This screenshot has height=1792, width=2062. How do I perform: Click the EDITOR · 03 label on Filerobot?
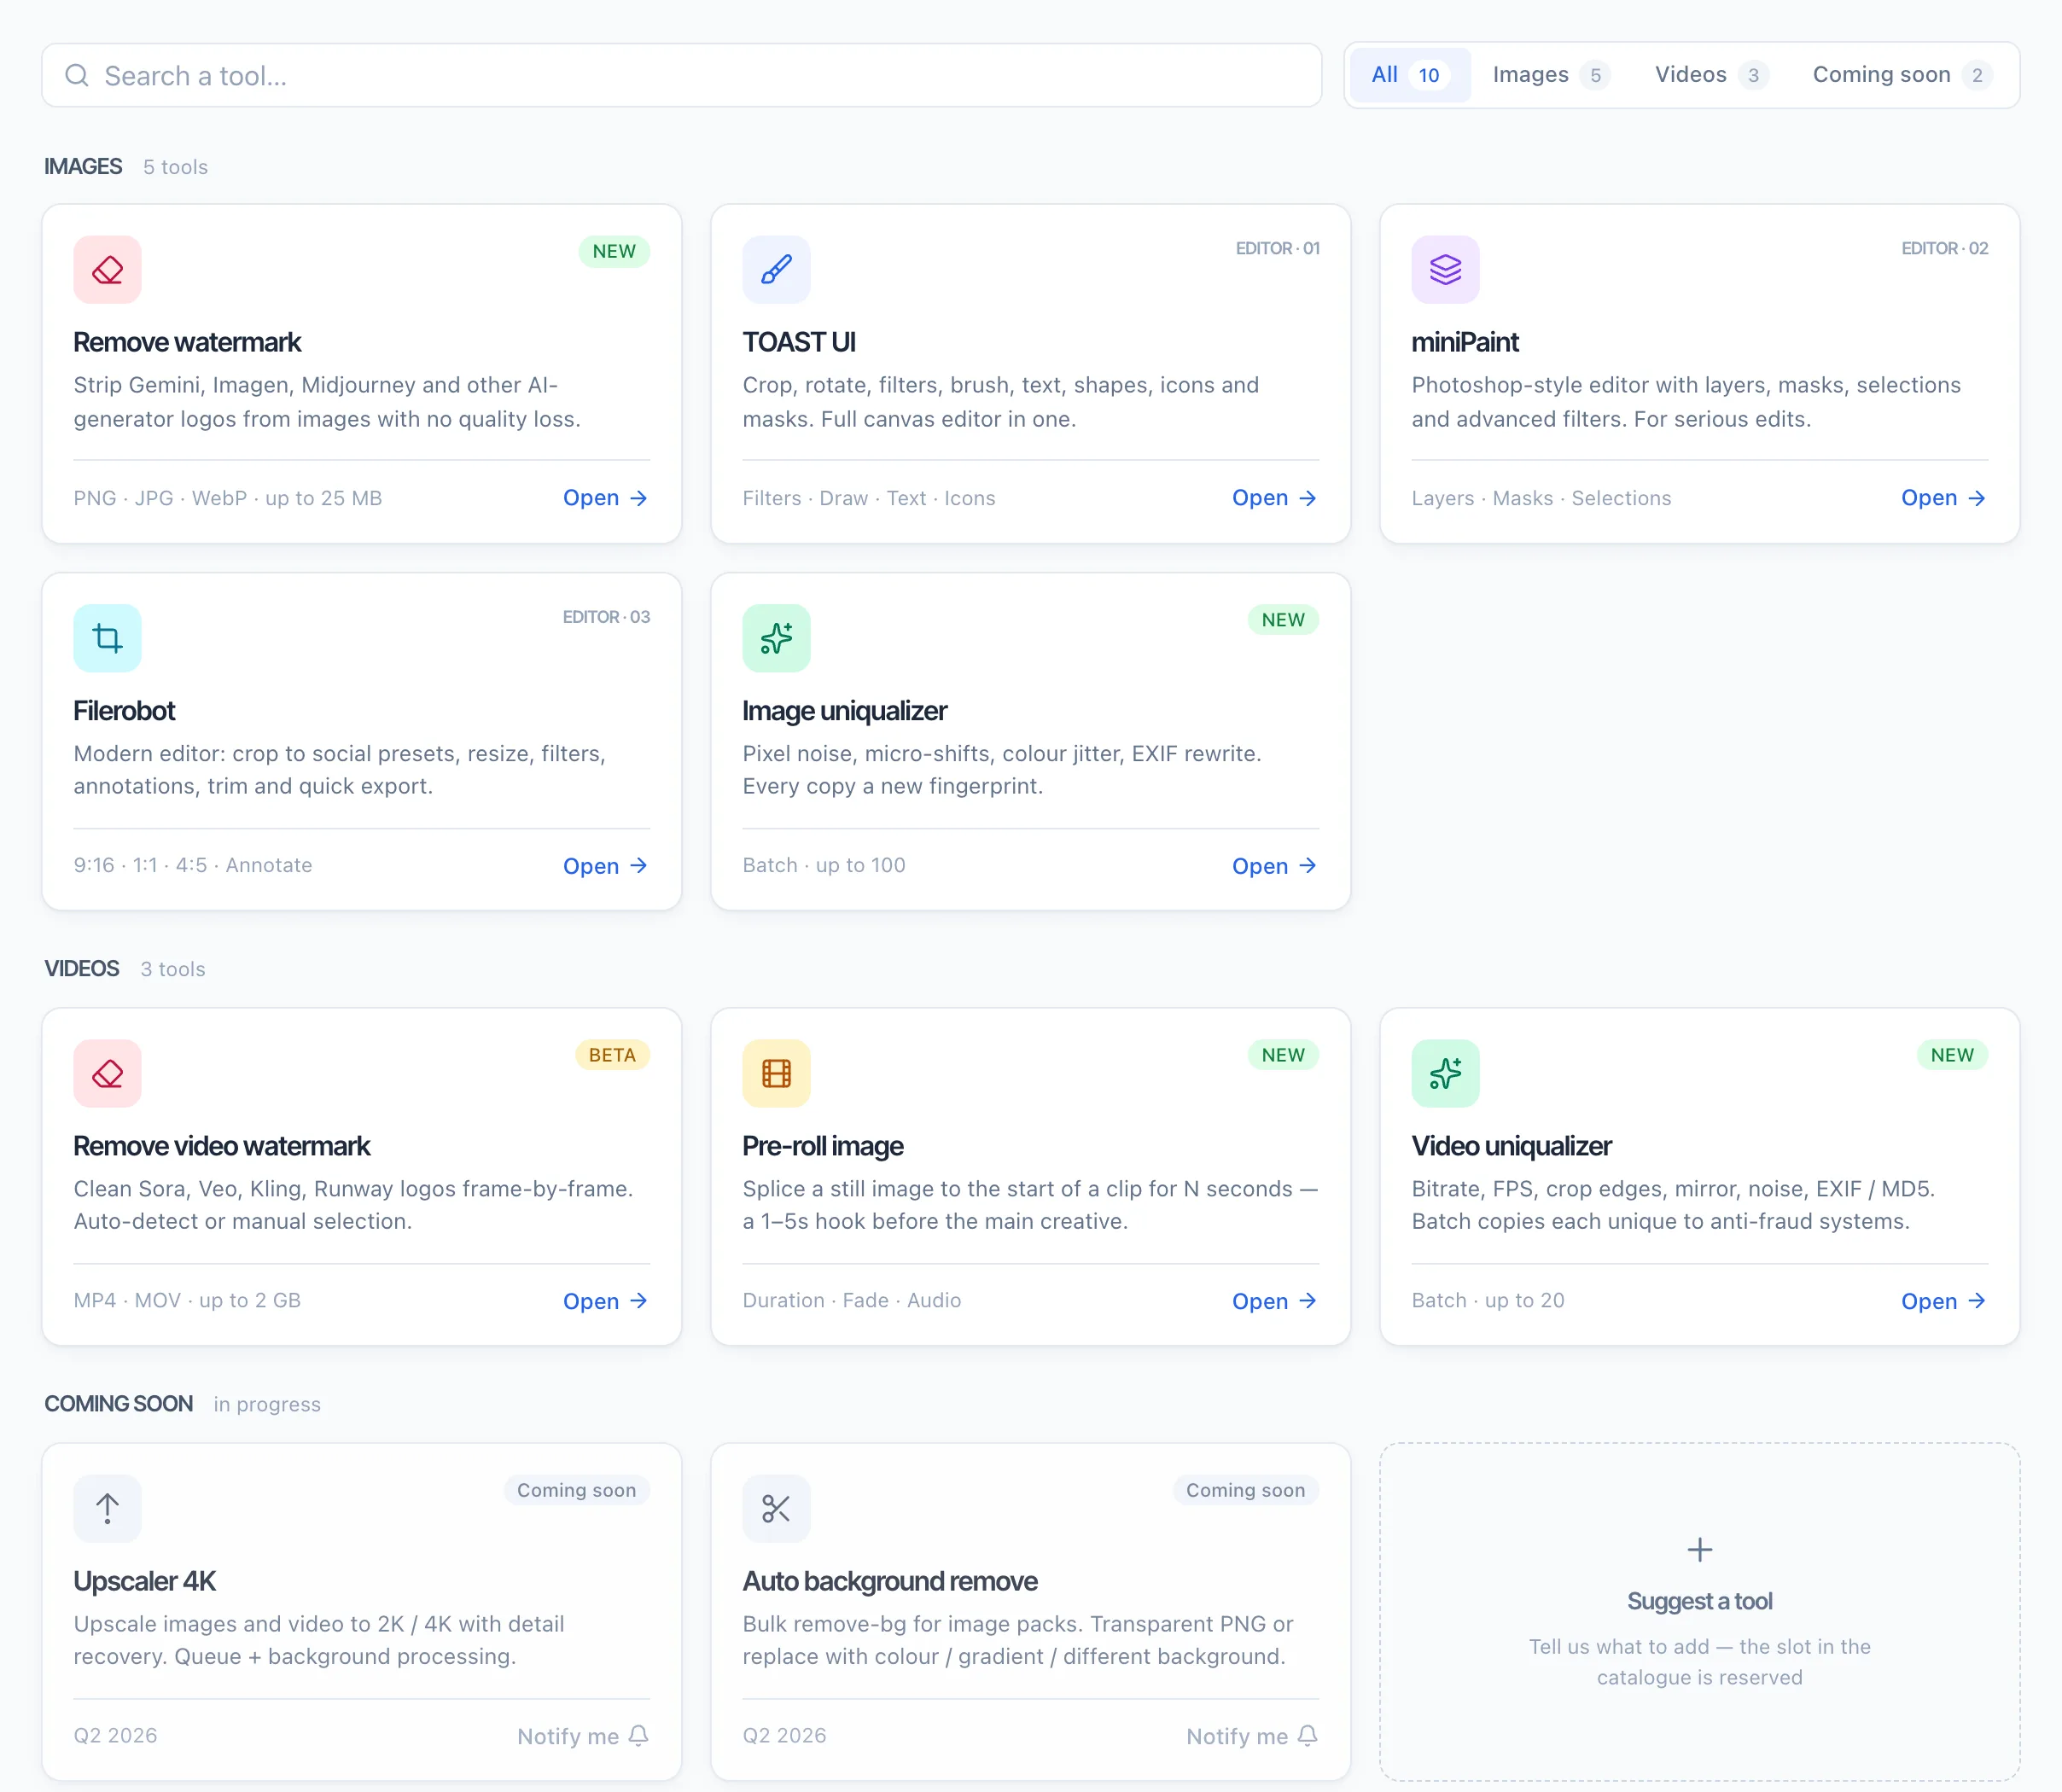point(606,617)
